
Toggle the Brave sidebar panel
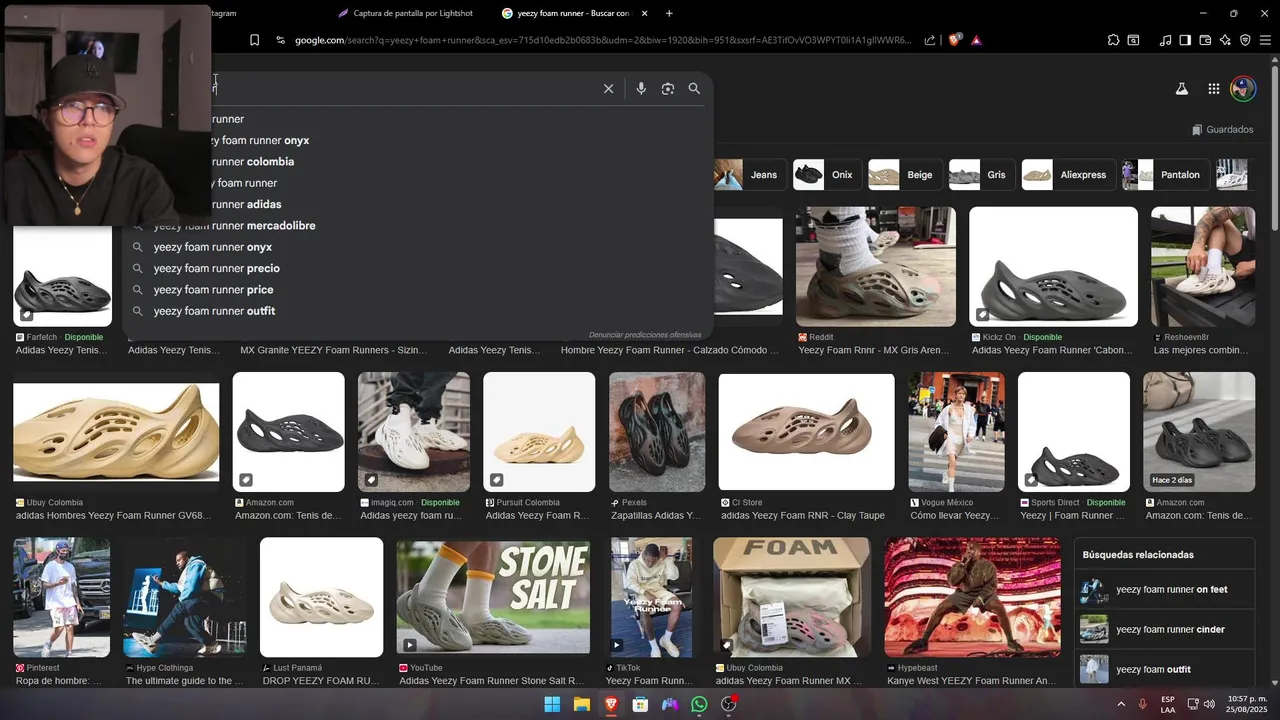click(1185, 40)
